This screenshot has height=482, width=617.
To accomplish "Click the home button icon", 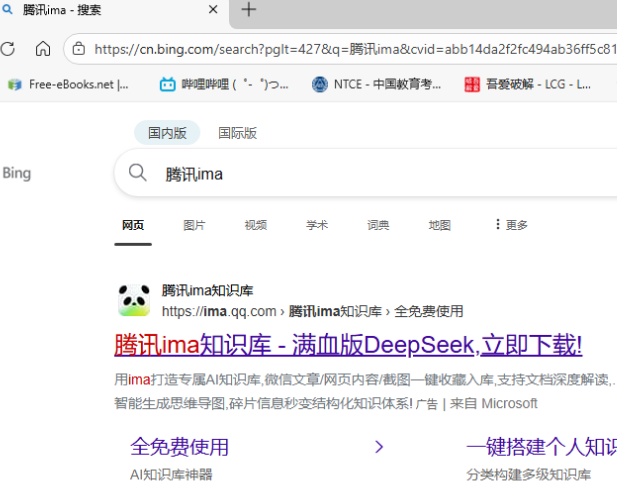I will [x=43, y=48].
